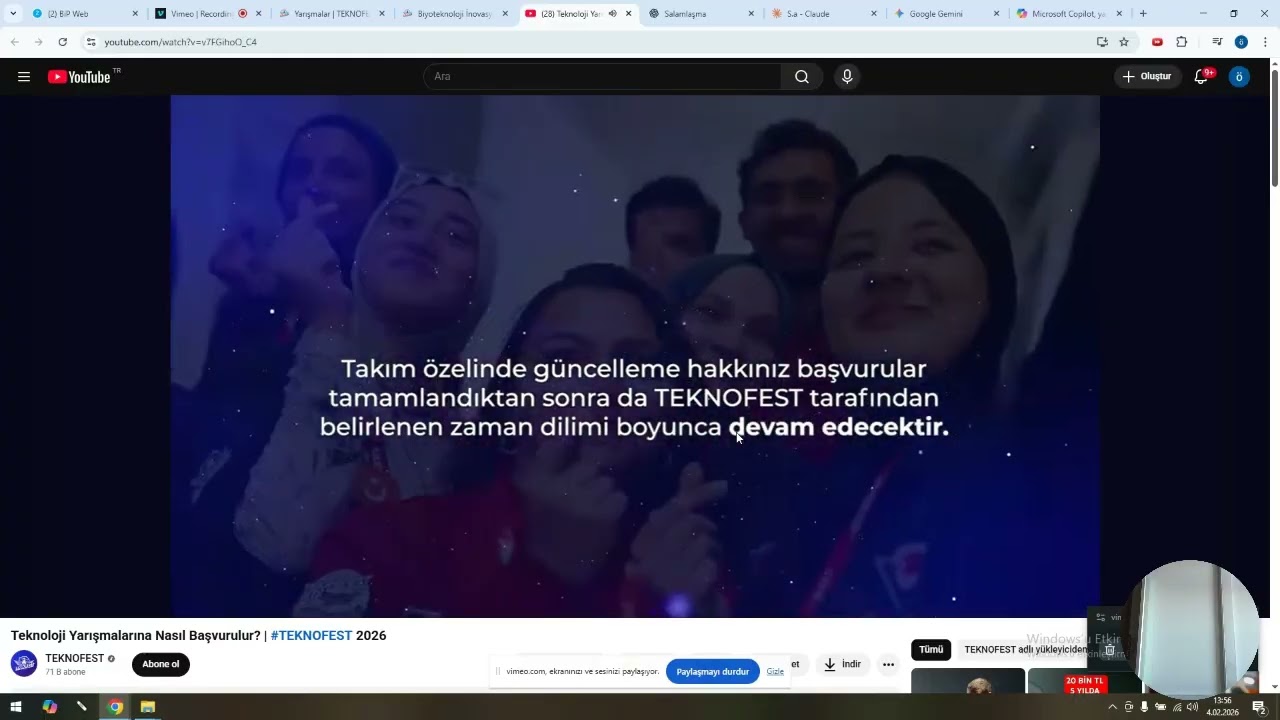This screenshot has width=1280, height=720.
Task: Switch to the Vimeo Recording tab
Action: 208,14
